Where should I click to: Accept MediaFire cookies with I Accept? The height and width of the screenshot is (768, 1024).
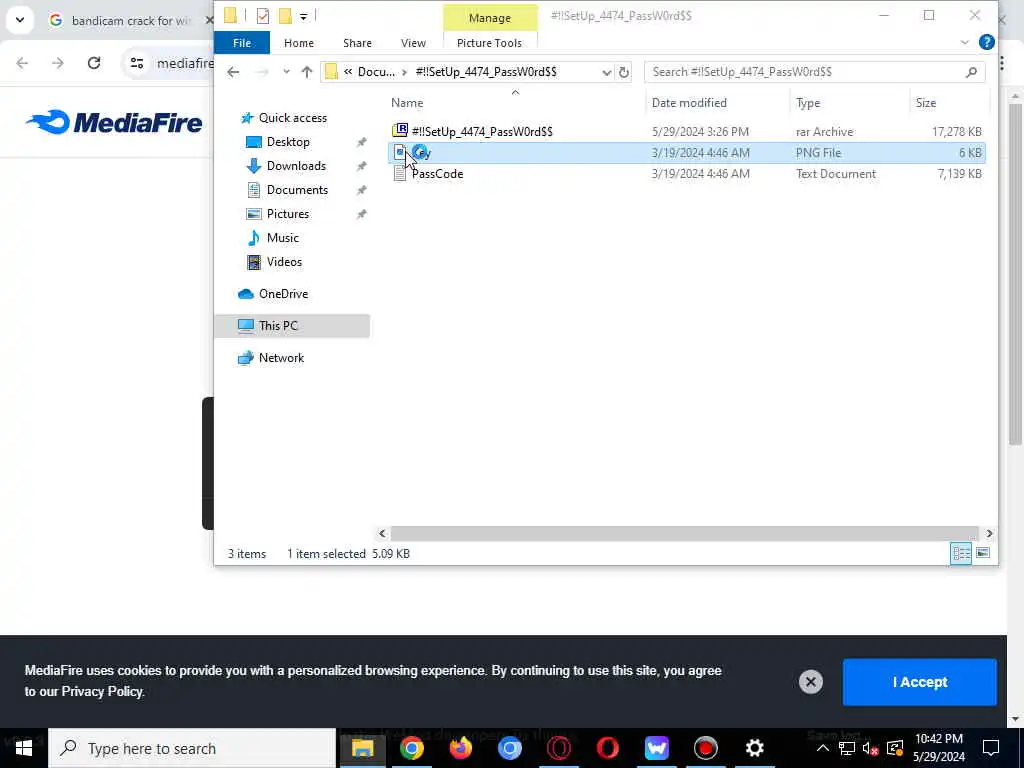[x=920, y=682]
